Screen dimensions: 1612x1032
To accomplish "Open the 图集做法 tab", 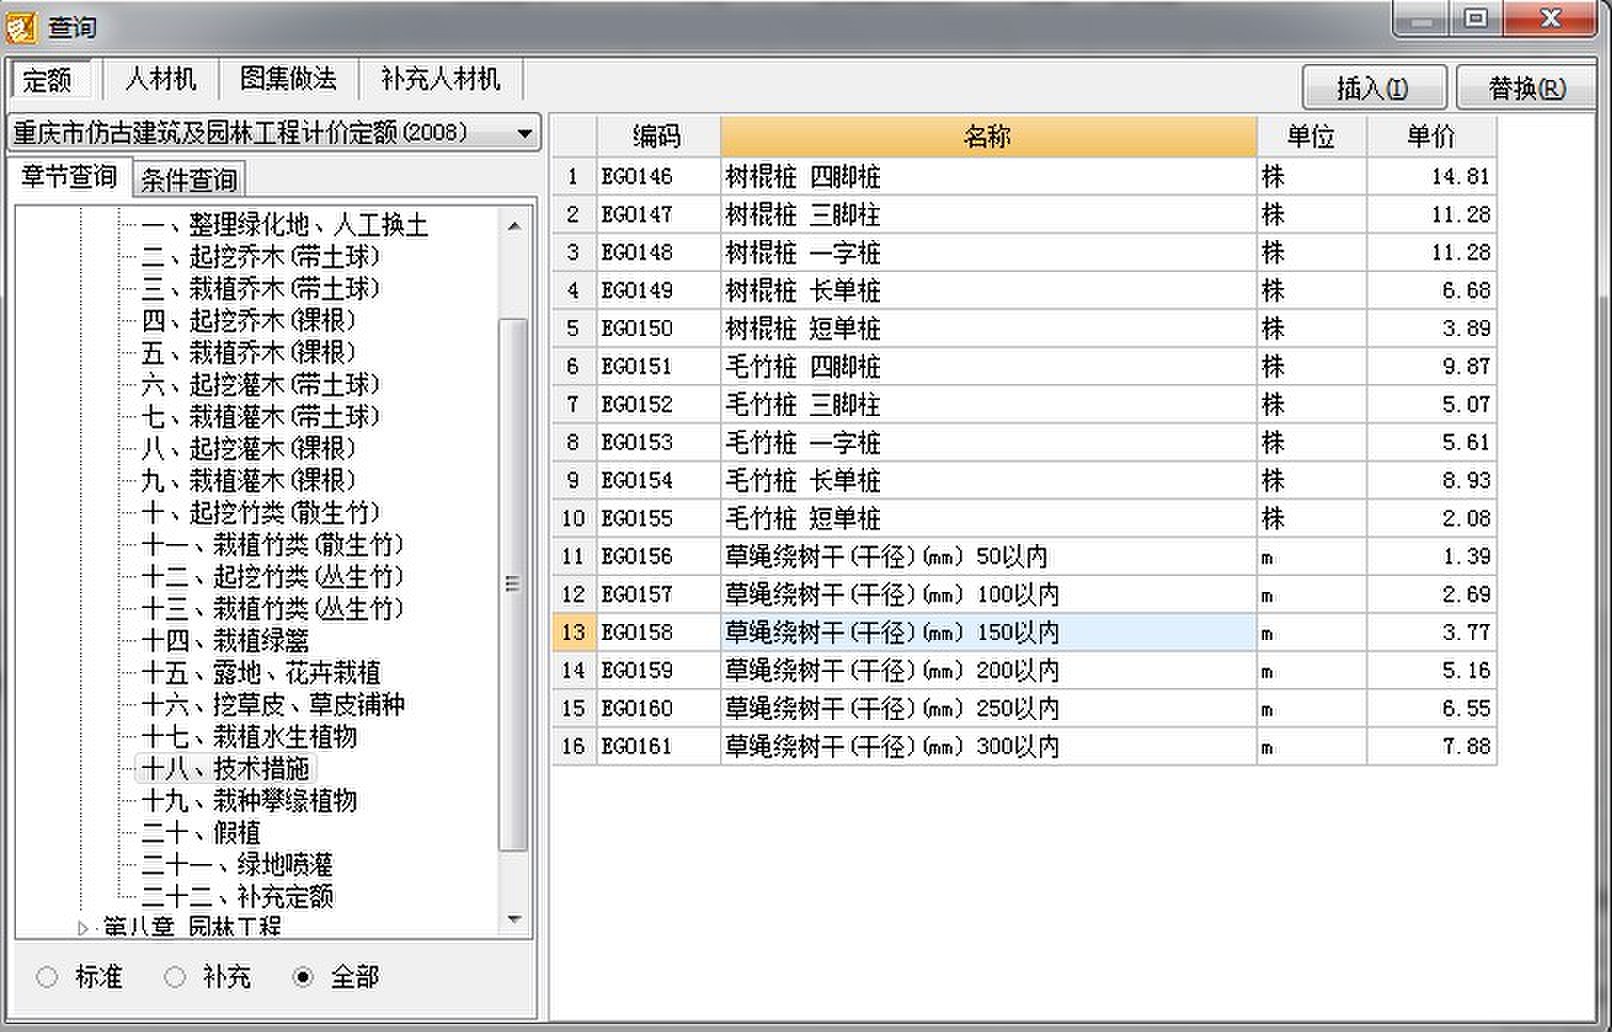I will point(288,79).
